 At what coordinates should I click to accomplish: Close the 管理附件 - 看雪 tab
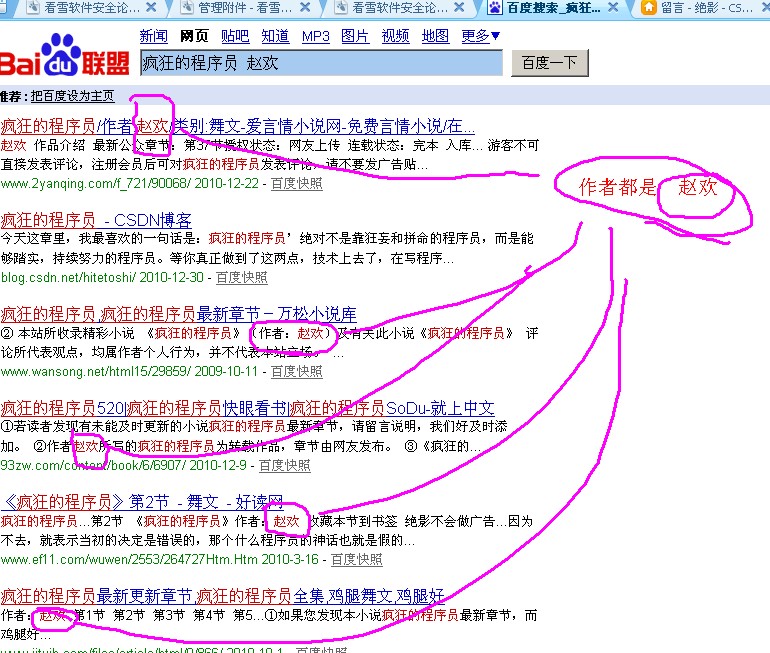pyautogui.click(x=305, y=7)
